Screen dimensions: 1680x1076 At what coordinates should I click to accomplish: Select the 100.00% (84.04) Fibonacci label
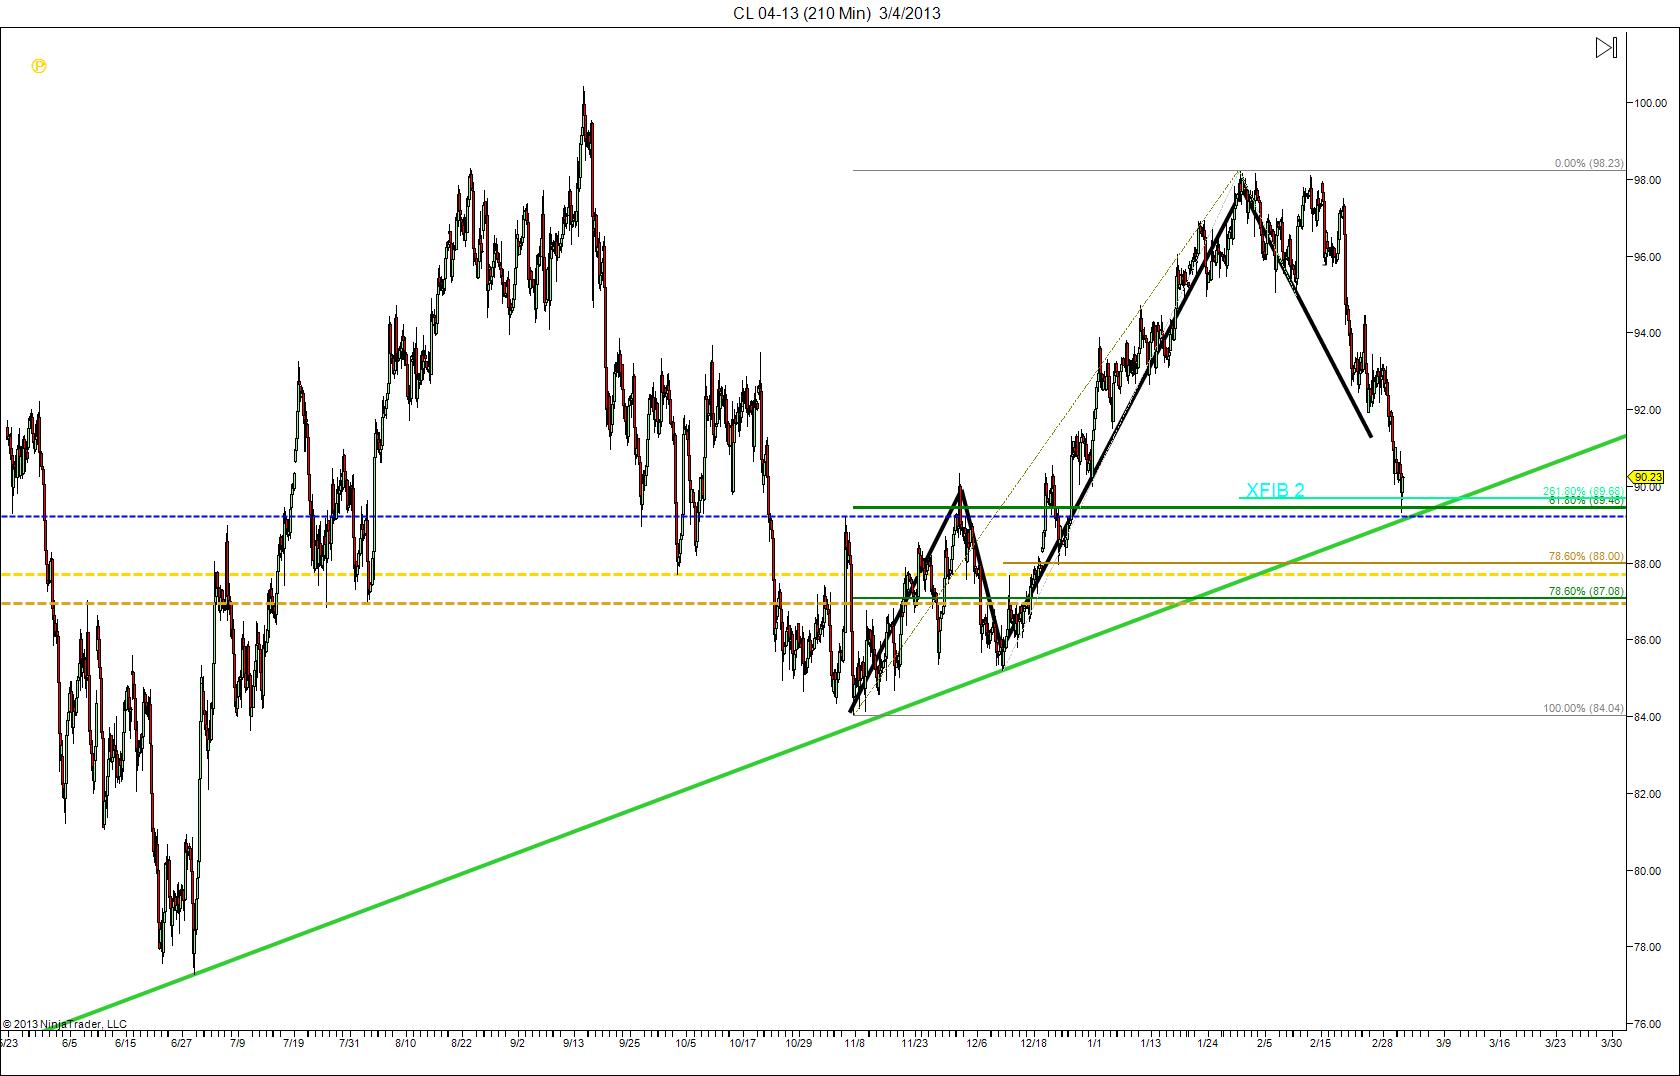tap(1583, 708)
